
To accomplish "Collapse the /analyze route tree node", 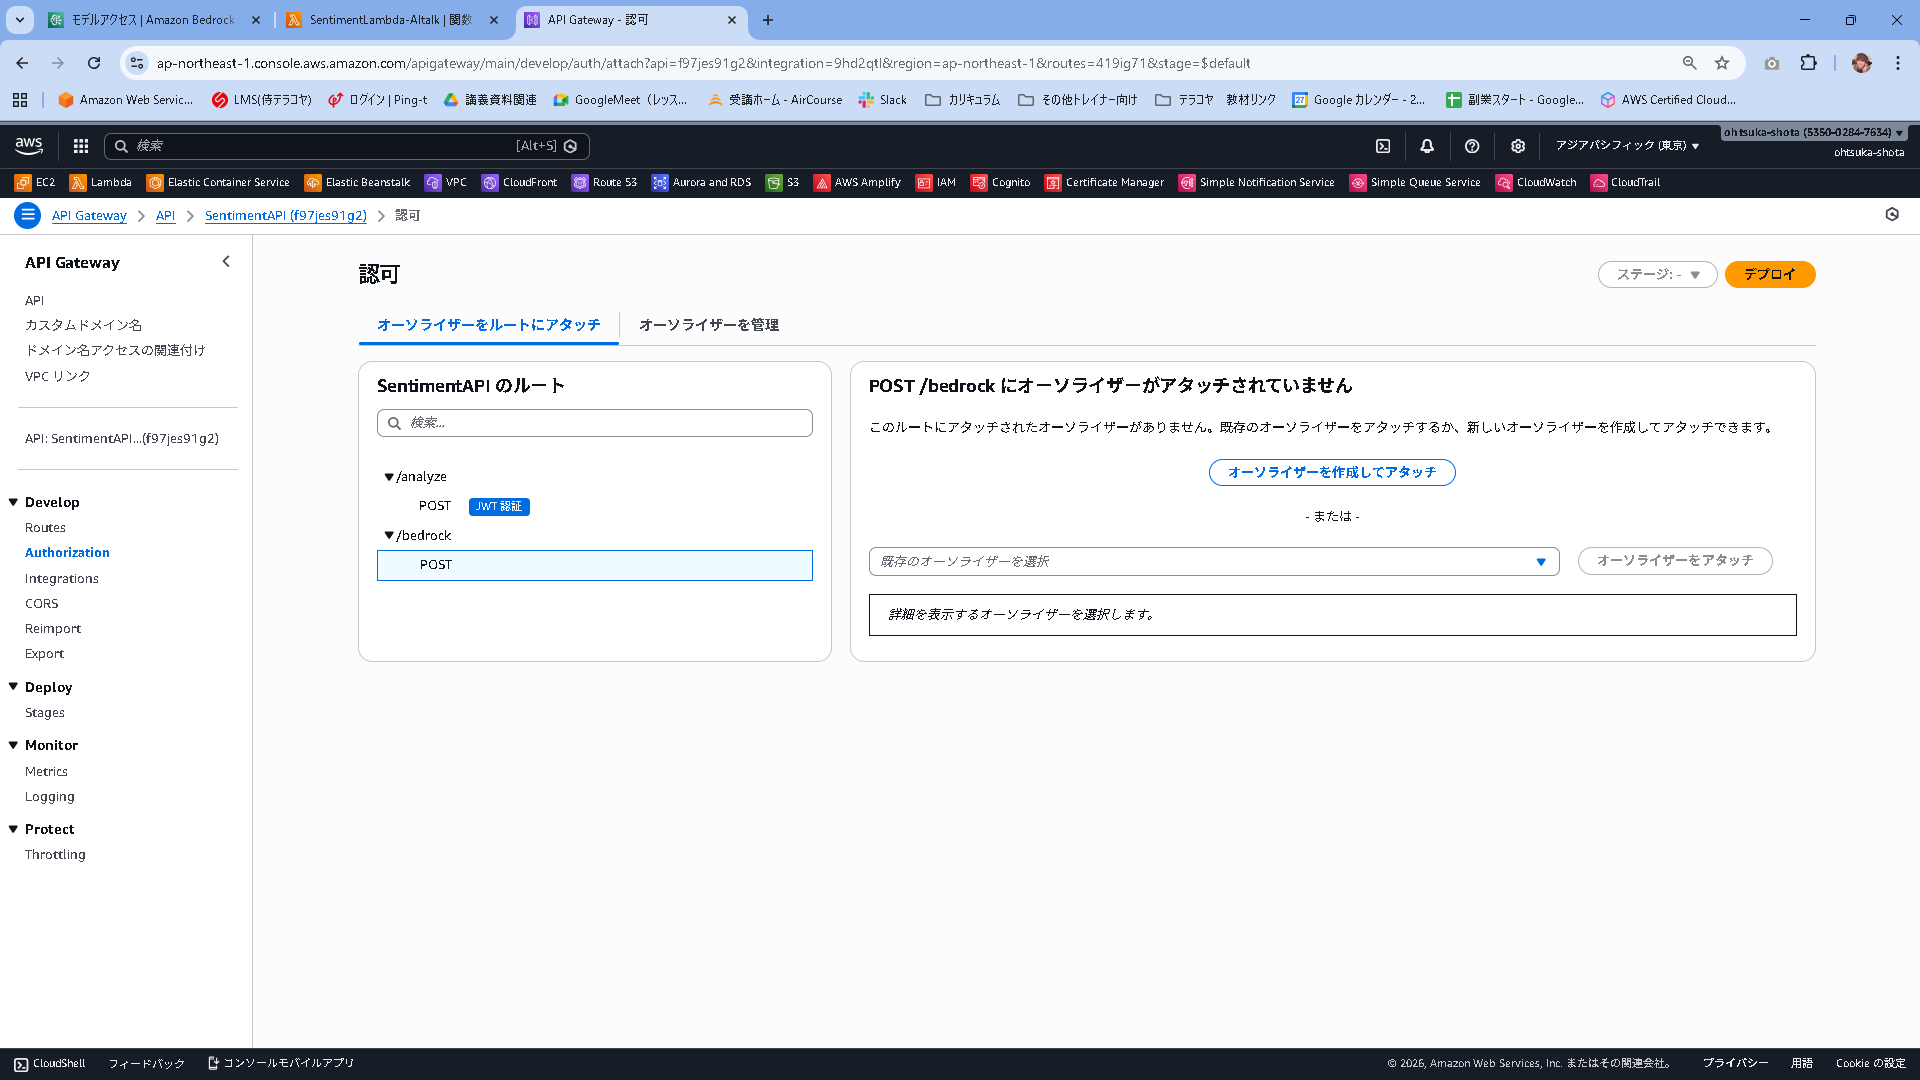I will (x=389, y=477).
